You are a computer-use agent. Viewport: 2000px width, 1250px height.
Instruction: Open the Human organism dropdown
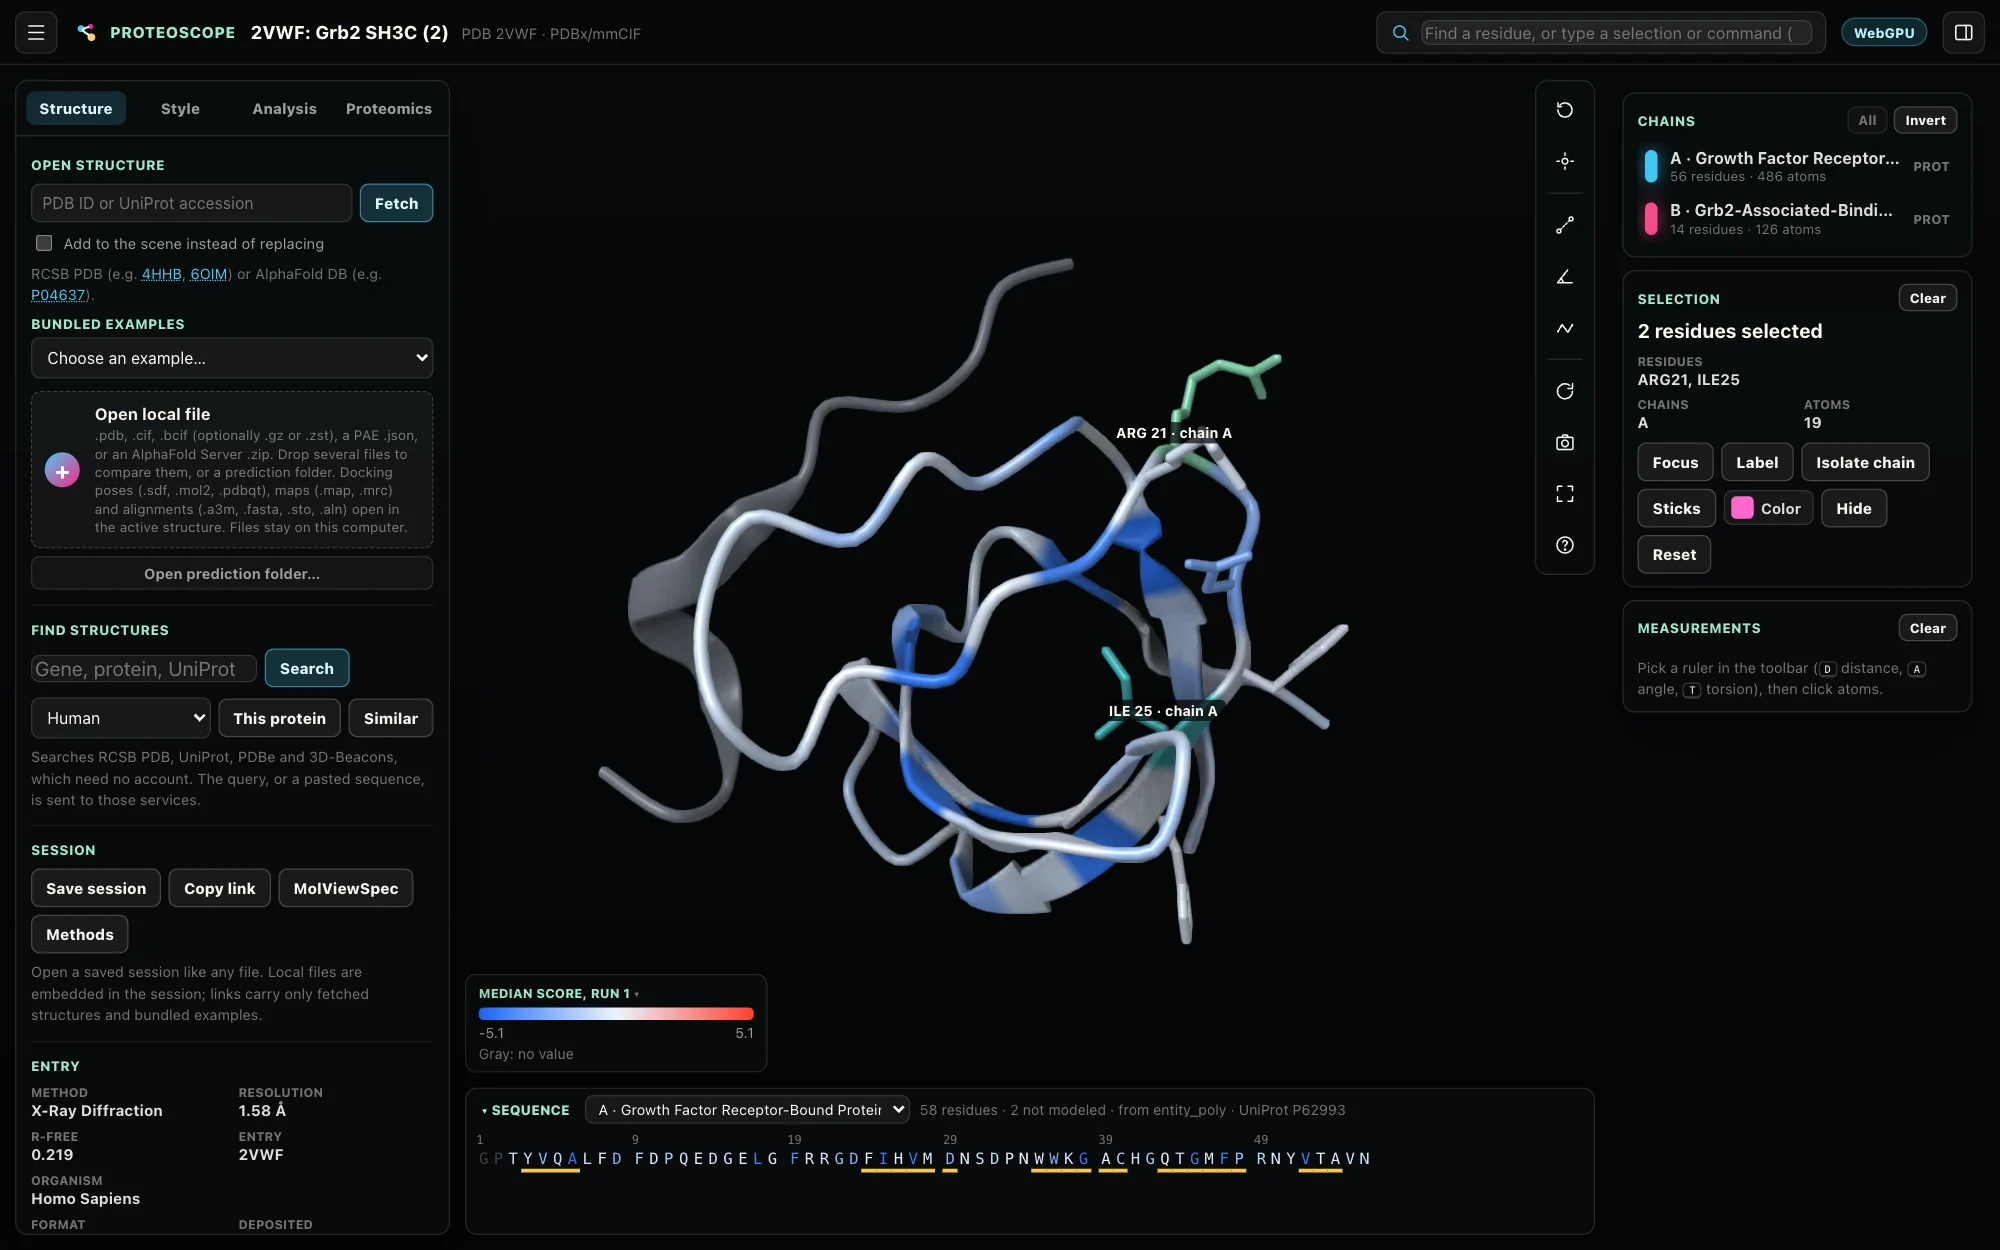click(121, 718)
